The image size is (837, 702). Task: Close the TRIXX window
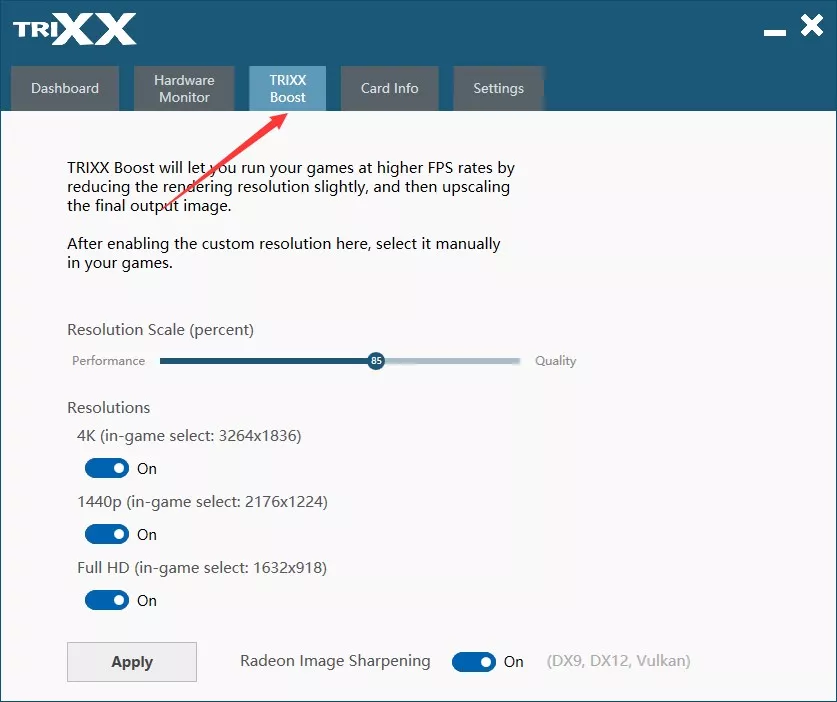(x=812, y=25)
